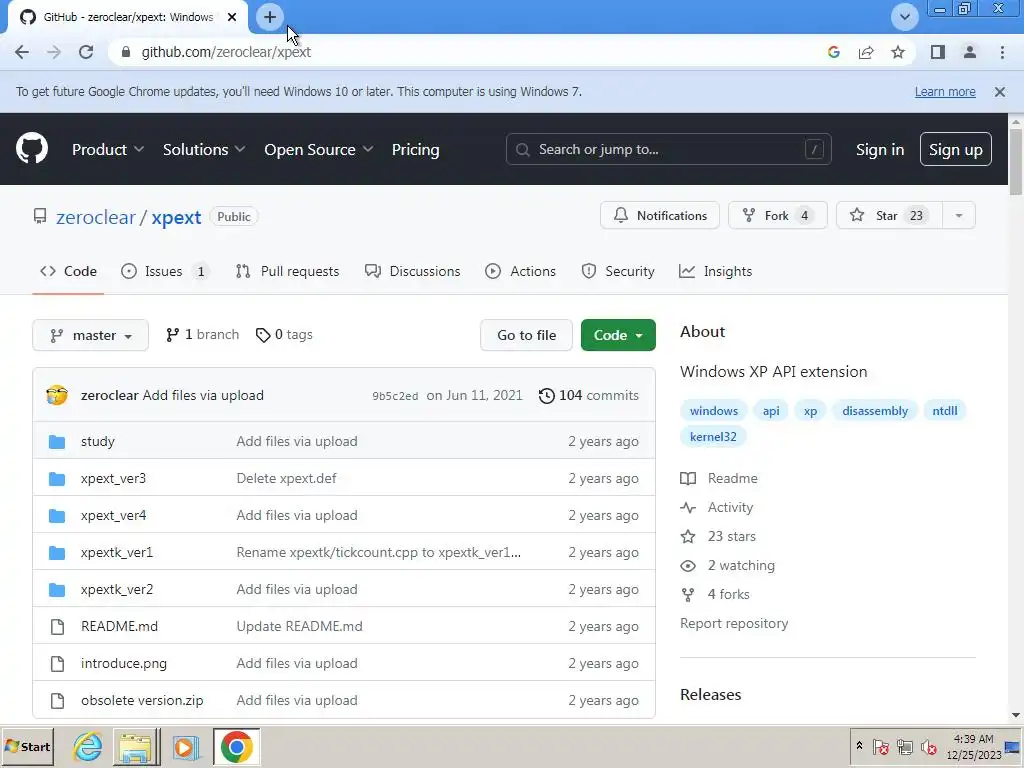Select the kernel32 topic tag

tap(712, 436)
